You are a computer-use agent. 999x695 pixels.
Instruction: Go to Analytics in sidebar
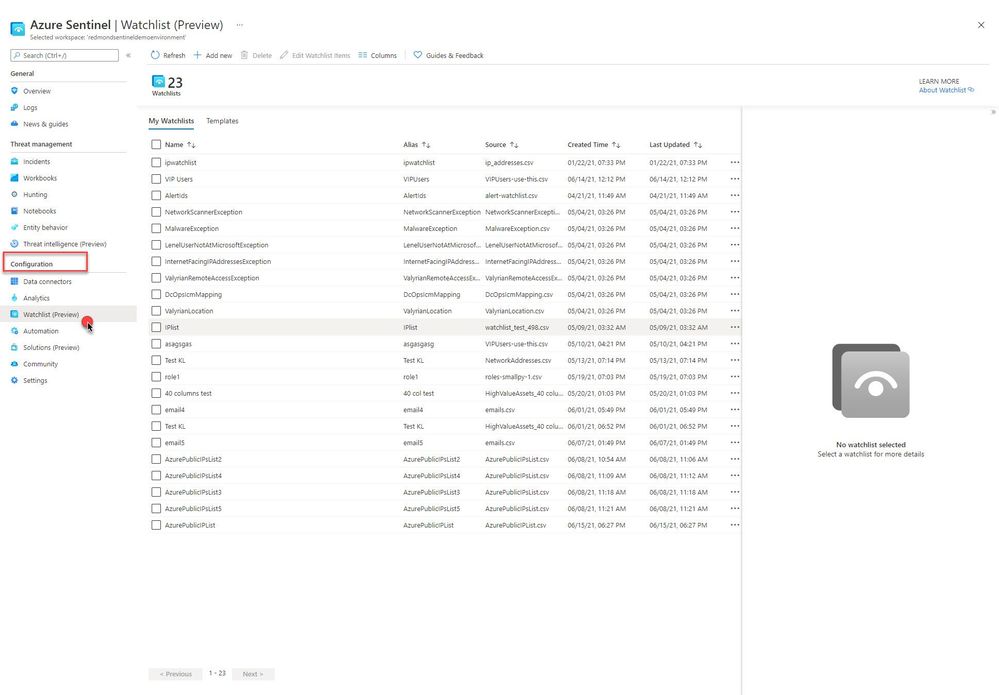pyautogui.click(x=36, y=298)
